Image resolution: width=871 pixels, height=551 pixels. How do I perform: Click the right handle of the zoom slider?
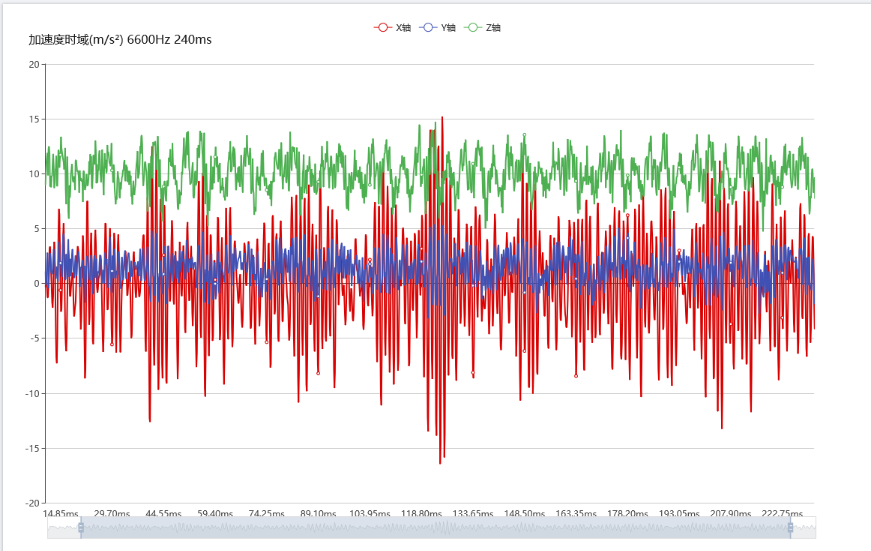click(790, 527)
